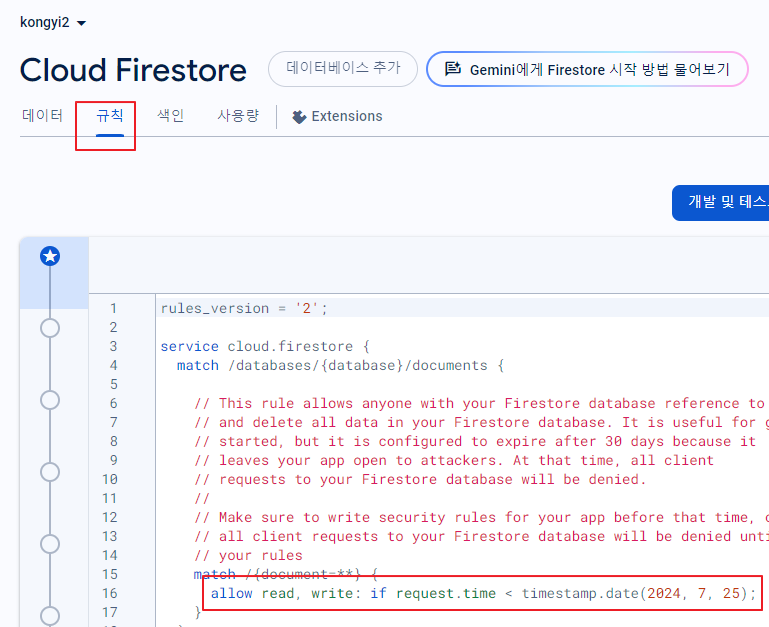Screen dimensions: 769x627
Task: Select the rules history marker beside line 6
Action: pos(50,400)
